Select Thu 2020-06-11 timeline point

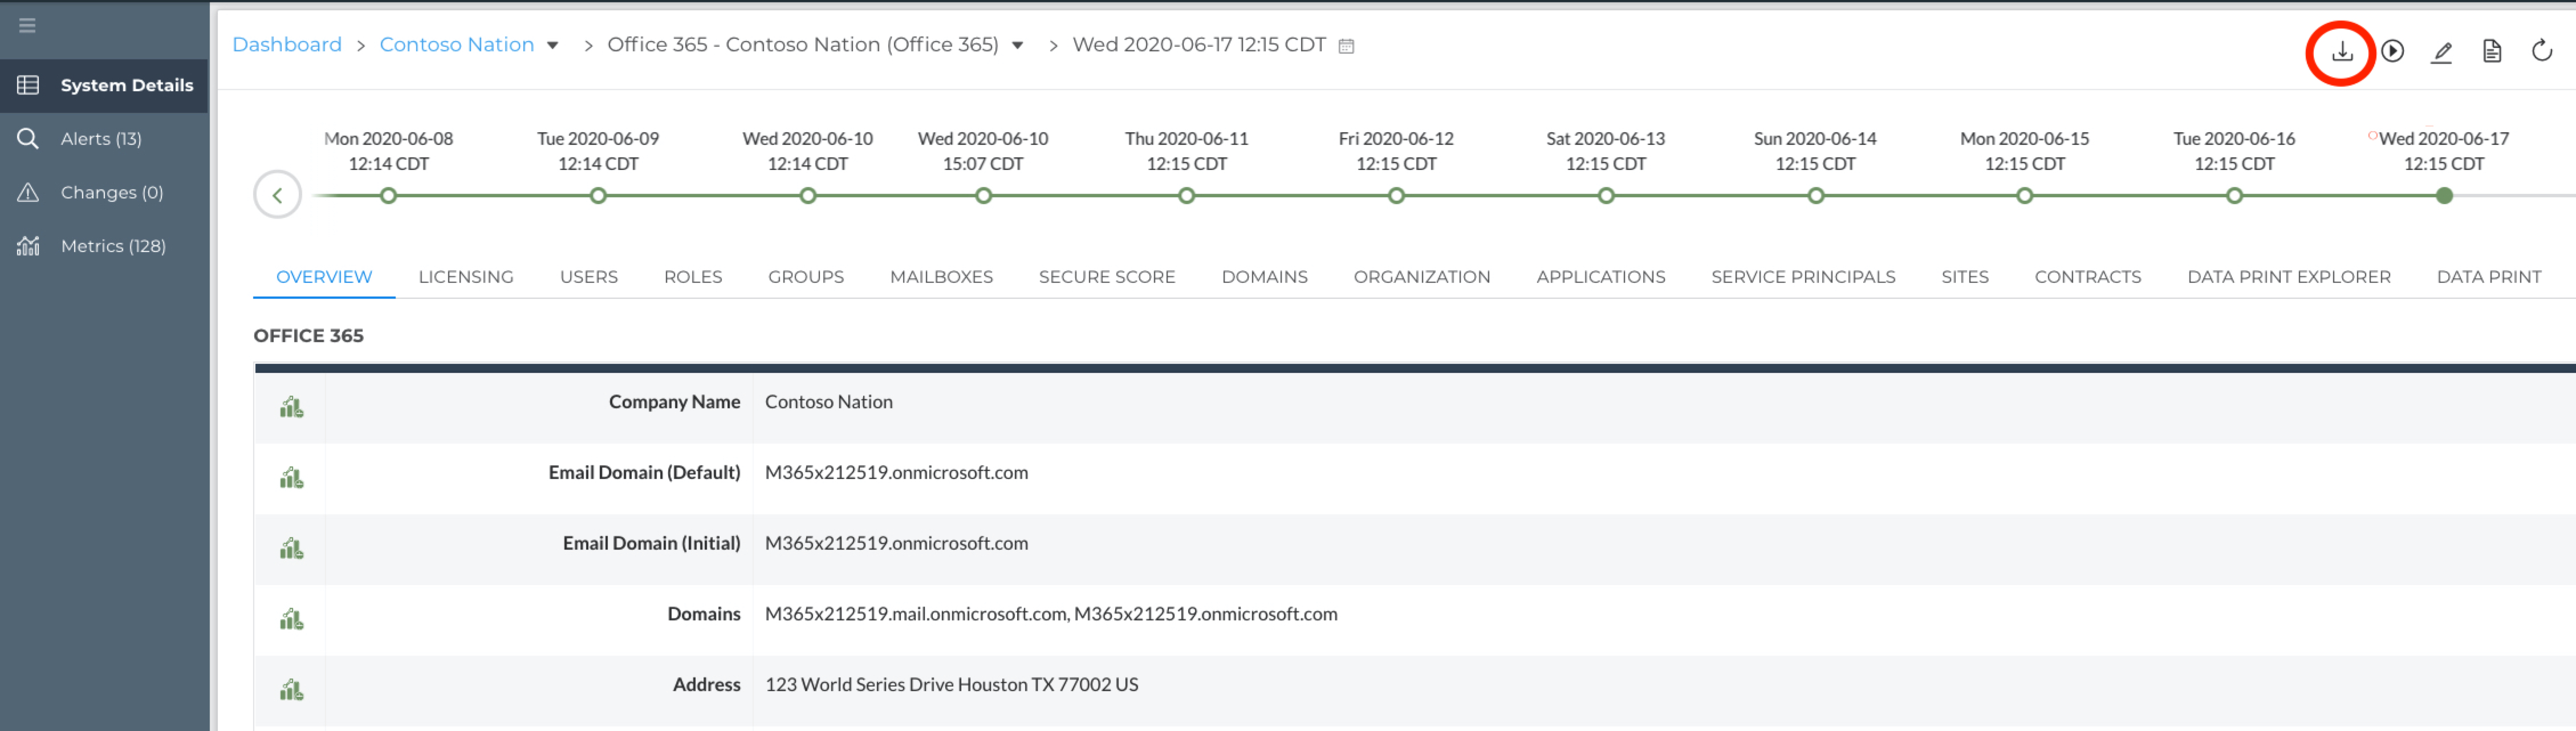click(x=1186, y=196)
